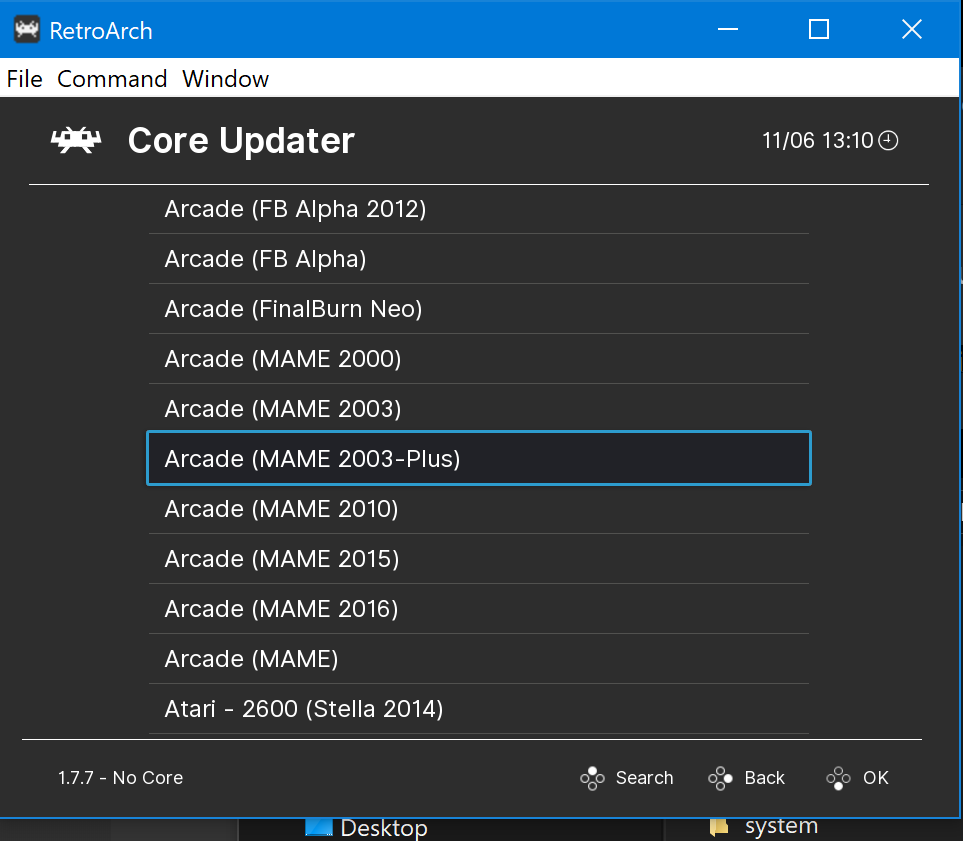This screenshot has width=963, height=841.
Task: Select Arcade (FinalBurn Neo) core
Action: coord(478,308)
